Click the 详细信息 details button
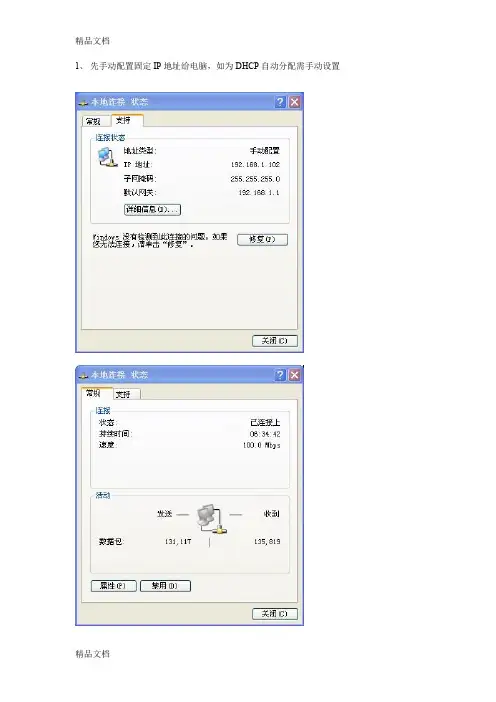Screen dimensions: 496x702 click(152, 210)
